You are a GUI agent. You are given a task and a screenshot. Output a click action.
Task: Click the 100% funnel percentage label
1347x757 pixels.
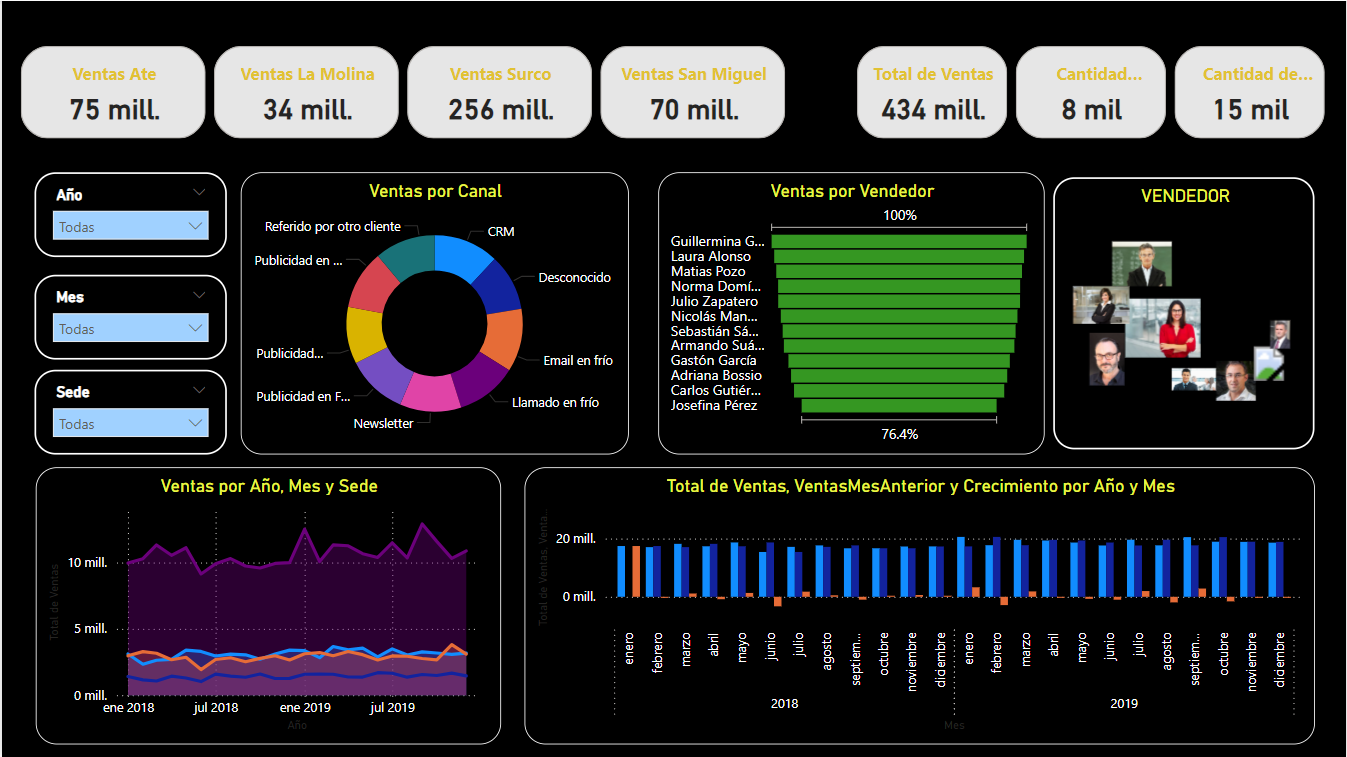coord(899,215)
